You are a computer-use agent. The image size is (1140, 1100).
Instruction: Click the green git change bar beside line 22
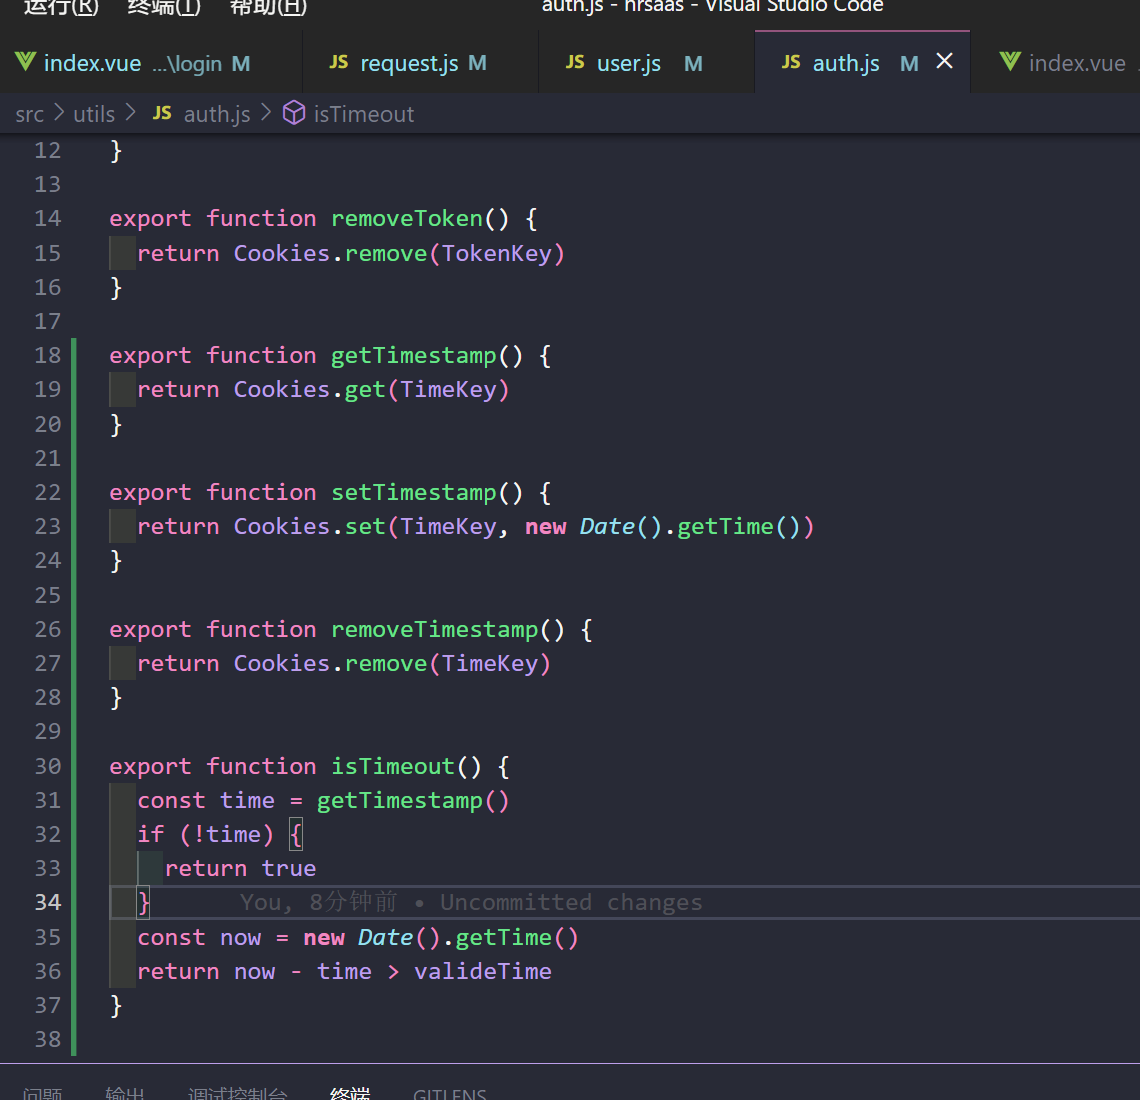pyautogui.click(x=73, y=492)
